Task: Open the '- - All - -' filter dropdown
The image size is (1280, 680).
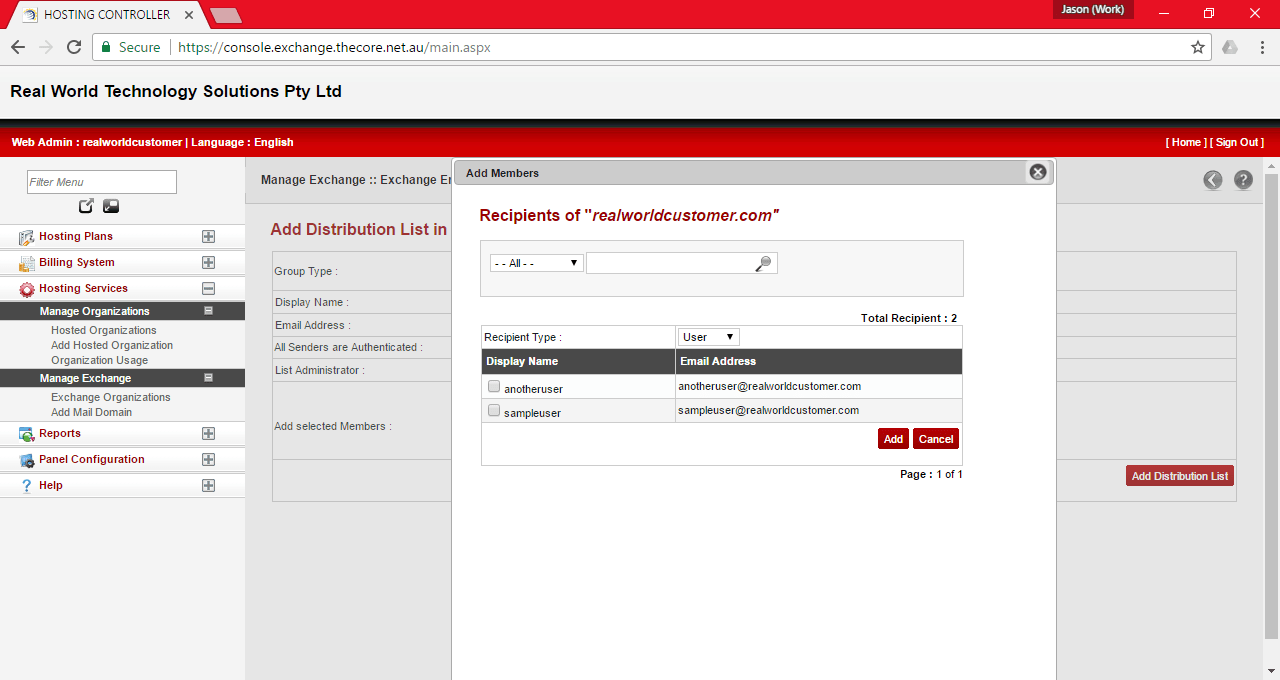Action: pyautogui.click(x=536, y=262)
